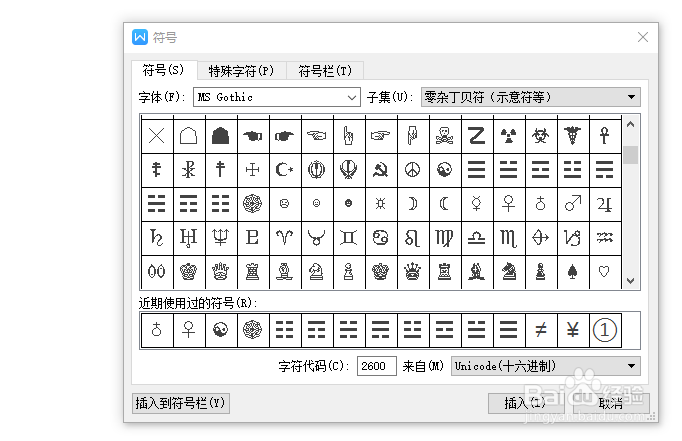The image size is (682, 441).
Task: Close the 符号 dialog window
Action: tap(643, 37)
